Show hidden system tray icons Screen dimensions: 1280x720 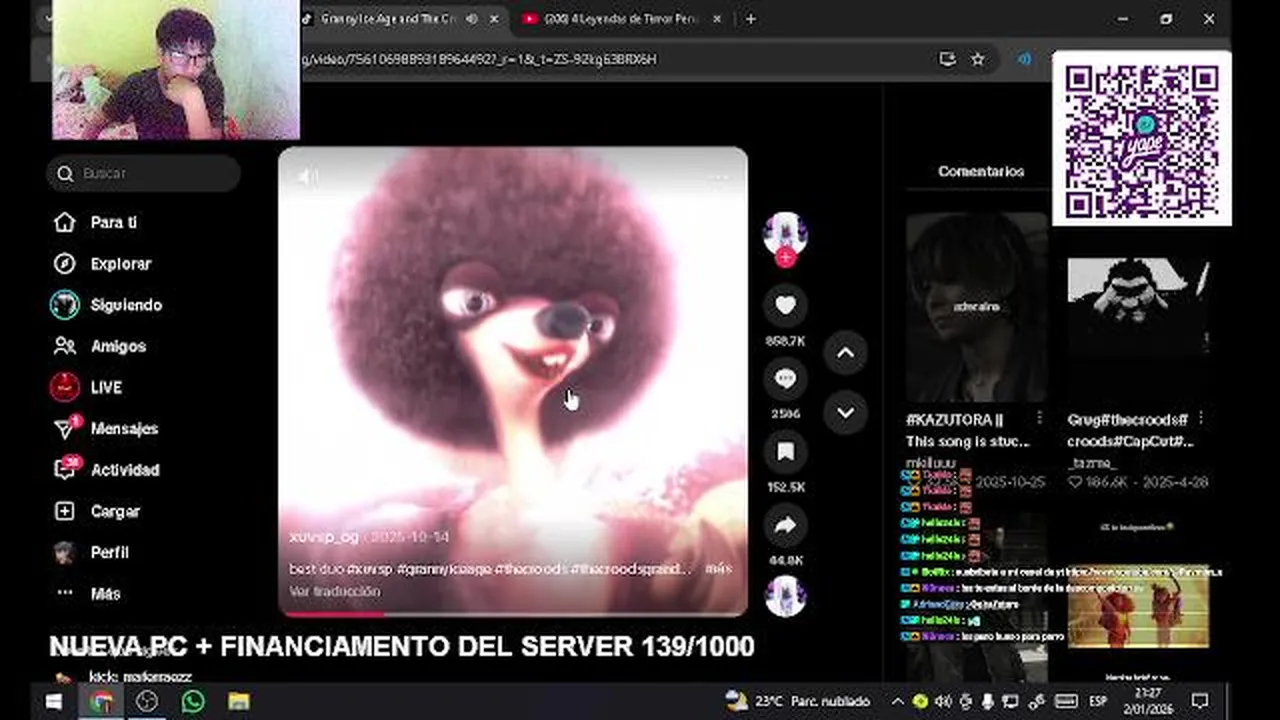(897, 701)
